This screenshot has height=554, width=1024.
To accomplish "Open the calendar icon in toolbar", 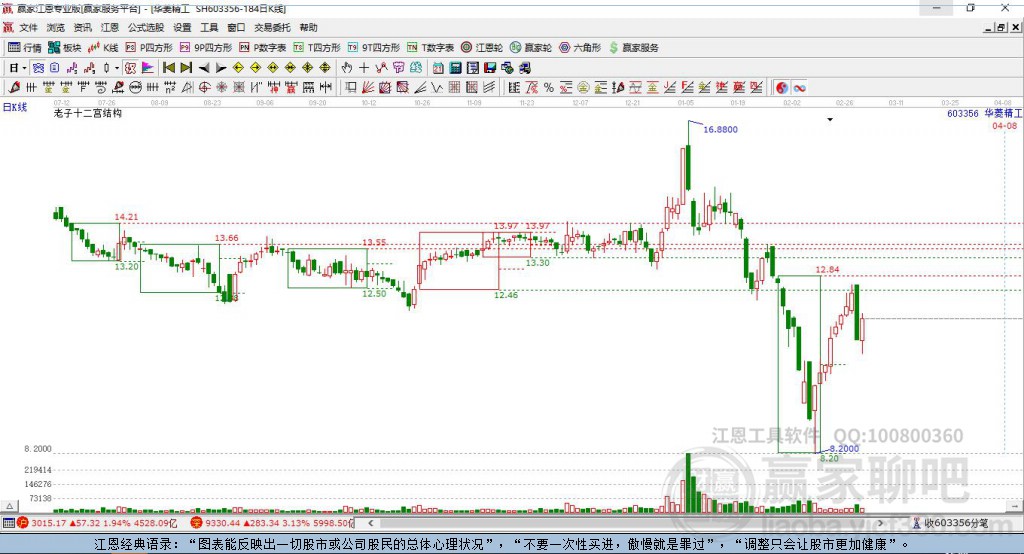I will pos(438,67).
